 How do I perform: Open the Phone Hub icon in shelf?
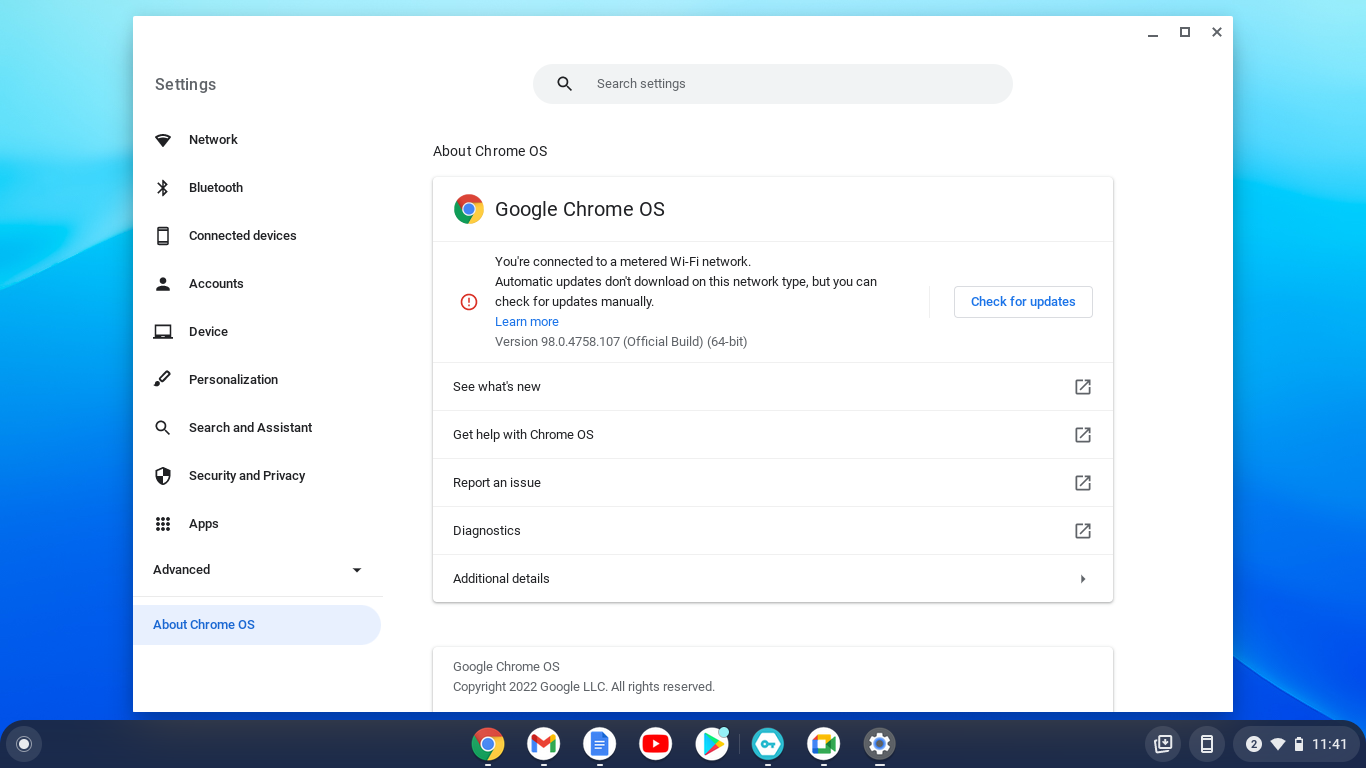click(x=1207, y=744)
